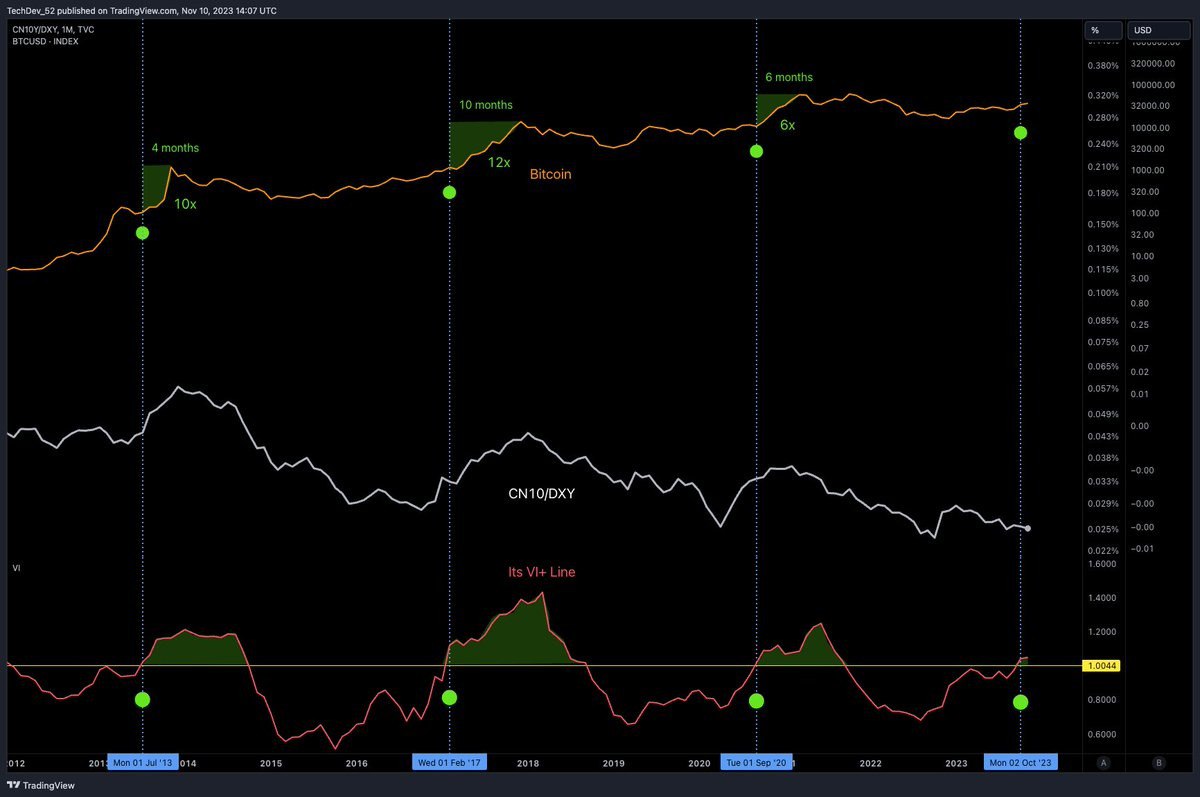Select the Mon 01 Jul '13 date marker

143,763
